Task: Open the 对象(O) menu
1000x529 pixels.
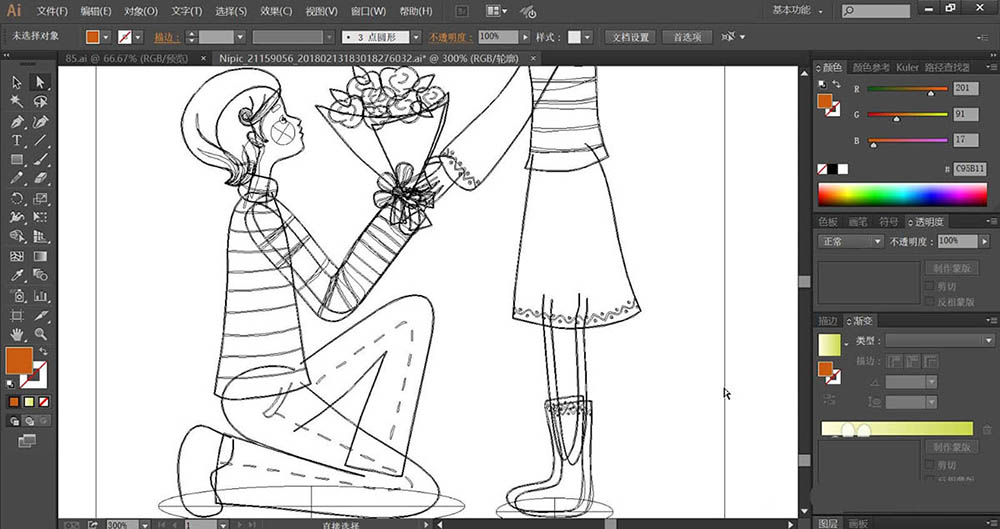Action: 141,11
